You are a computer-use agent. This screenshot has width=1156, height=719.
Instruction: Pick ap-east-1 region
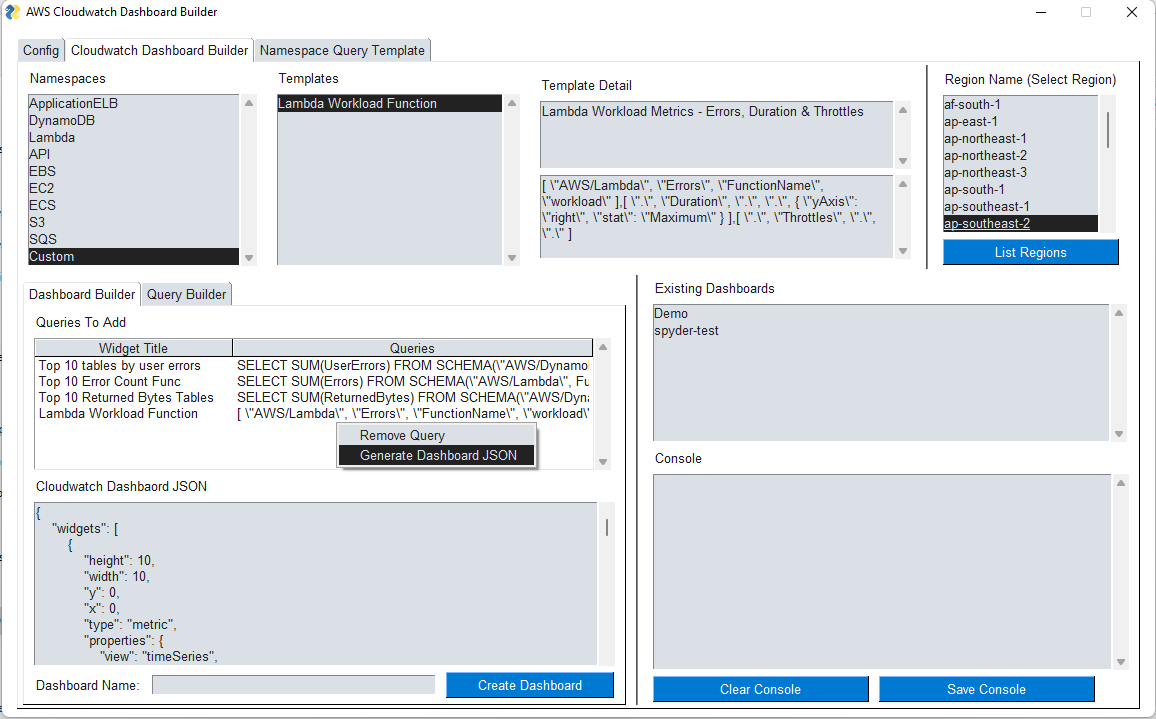1020,122
